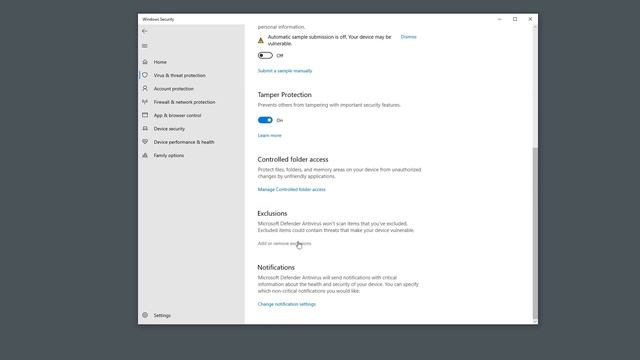
Task: Click Add or remove exclusions link
Action: [x=284, y=243]
